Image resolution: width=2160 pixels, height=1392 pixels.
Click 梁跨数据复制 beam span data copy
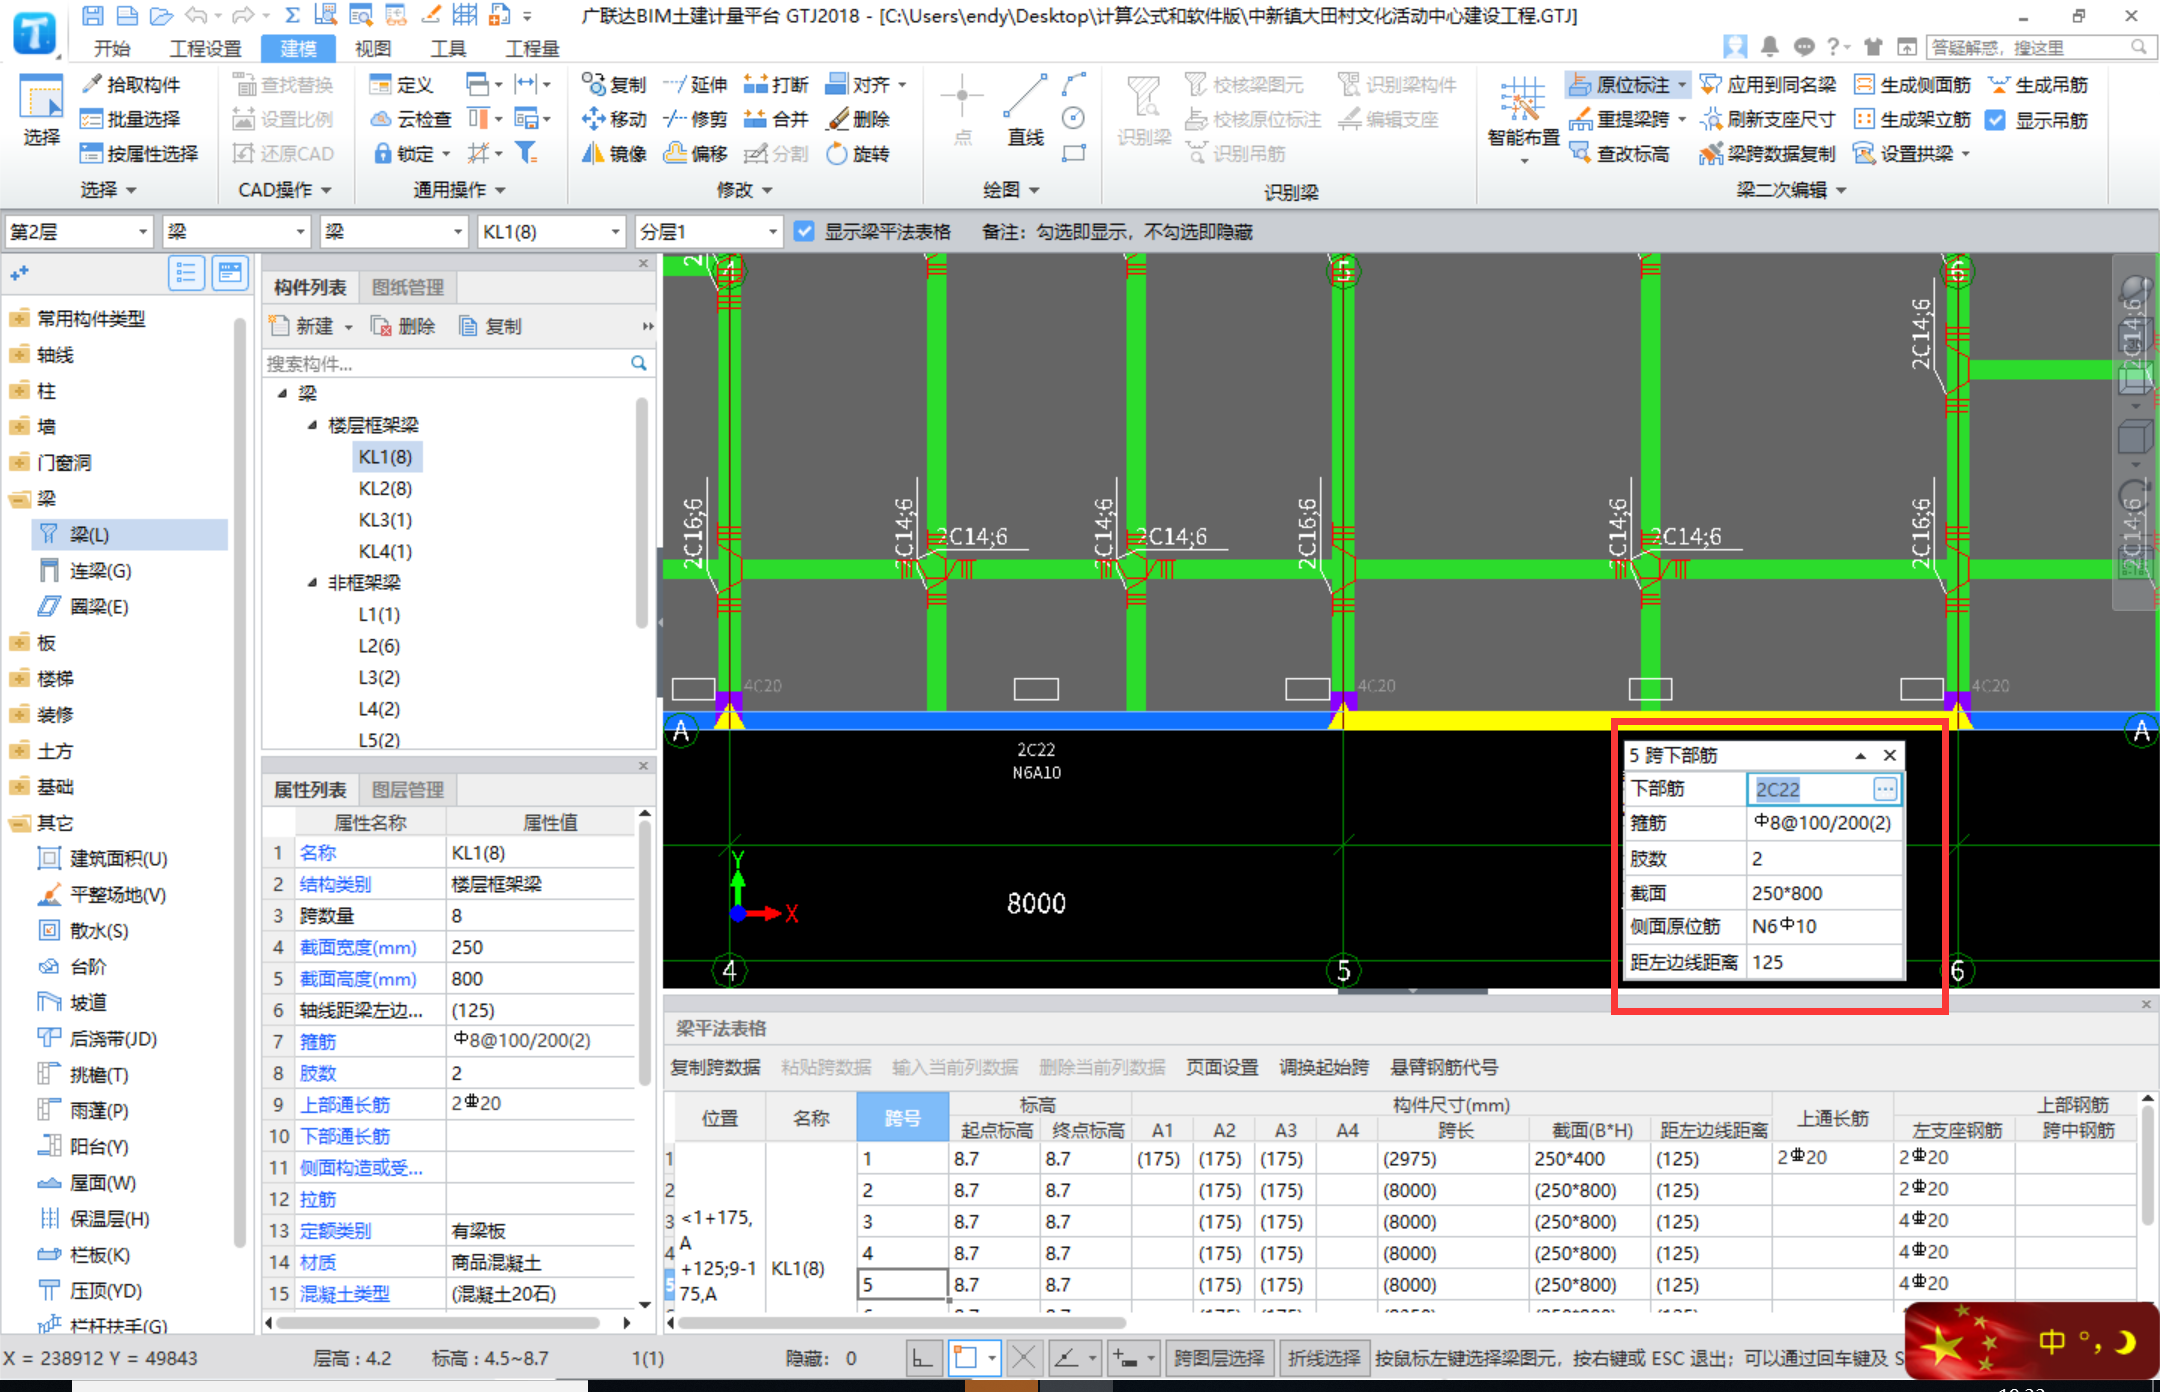(1768, 153)
